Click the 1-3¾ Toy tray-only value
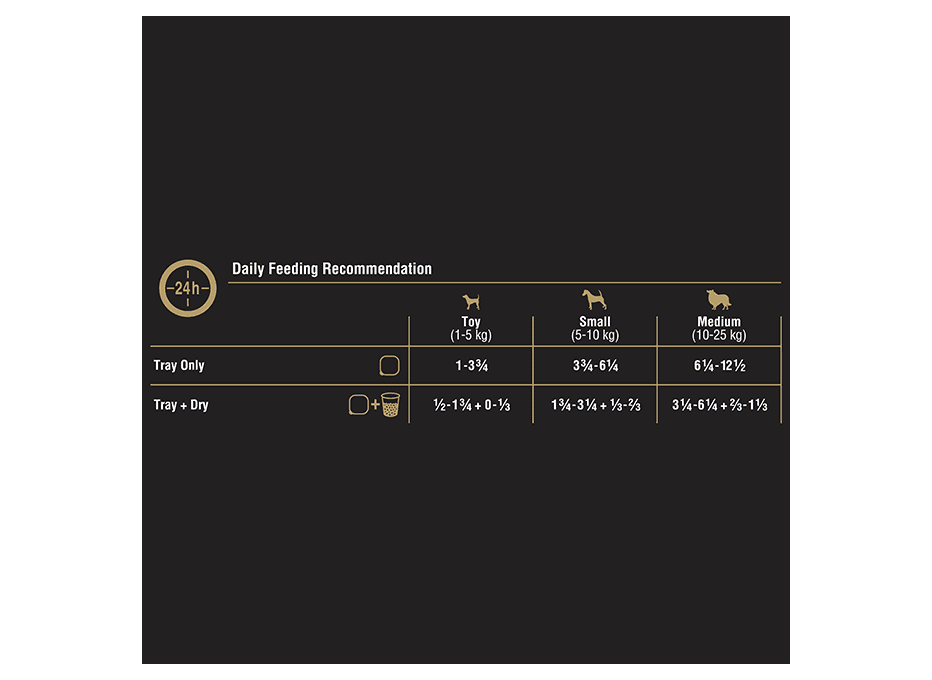The height and width of the screenshot is (680, 932). pos(471,366)
